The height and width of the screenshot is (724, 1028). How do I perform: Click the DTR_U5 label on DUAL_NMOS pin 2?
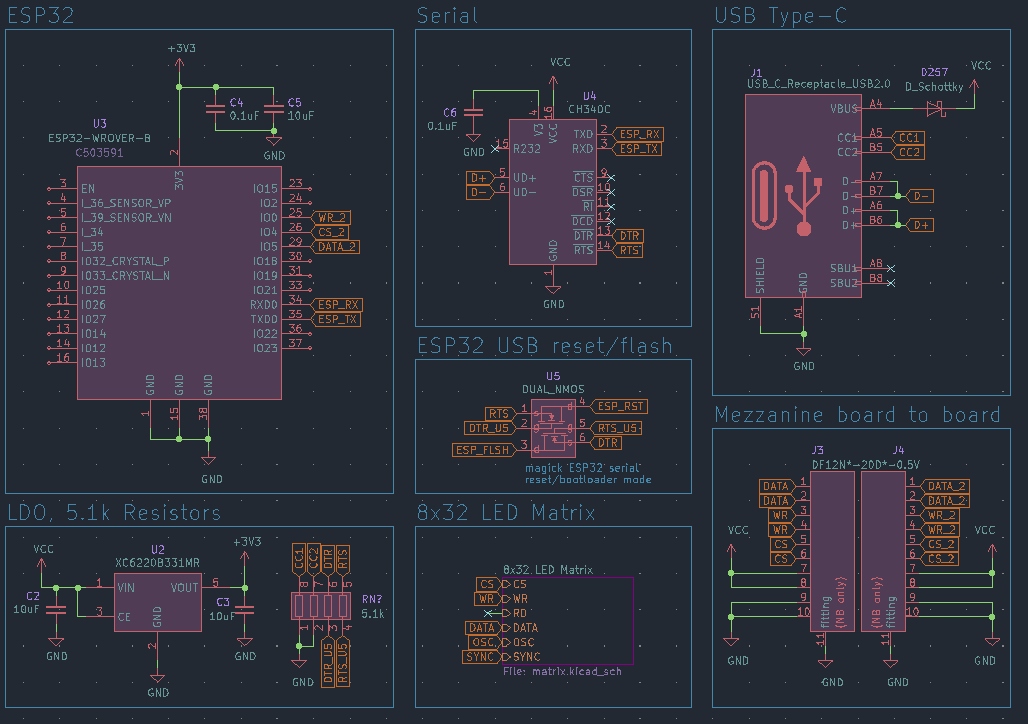point(488,428)
